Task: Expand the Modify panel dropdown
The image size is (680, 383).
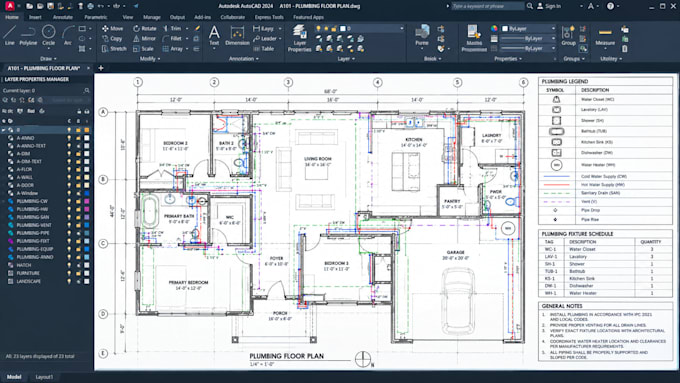Action: coord(150,59)
